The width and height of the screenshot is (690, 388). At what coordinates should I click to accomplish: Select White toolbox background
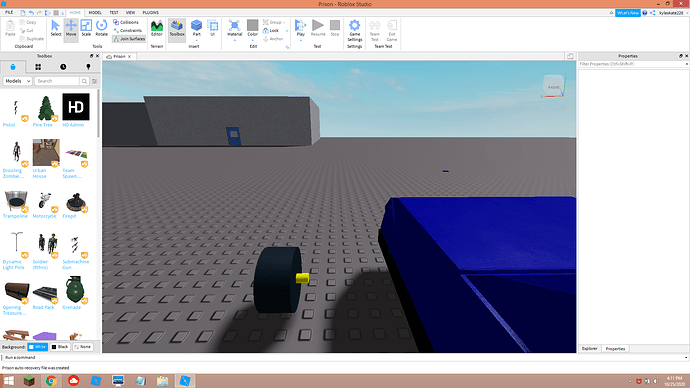coord(37,347)
